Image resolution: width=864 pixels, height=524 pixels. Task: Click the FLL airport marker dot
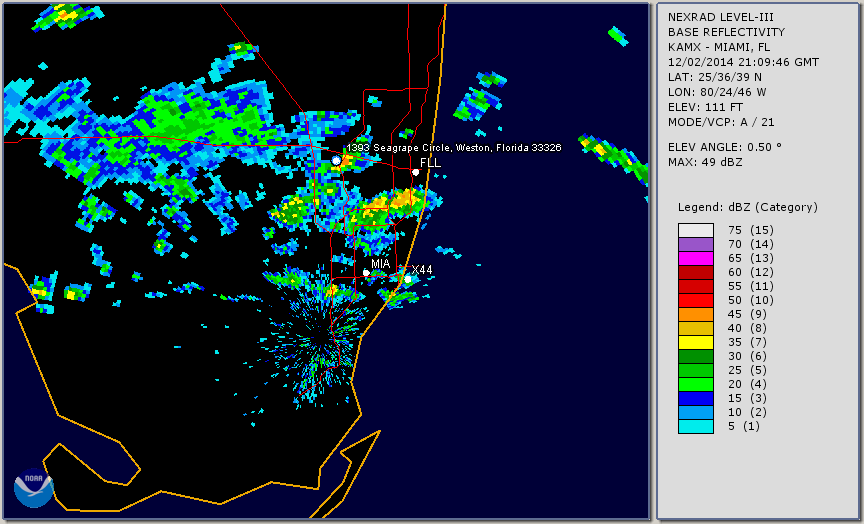(x=415, y=172)
